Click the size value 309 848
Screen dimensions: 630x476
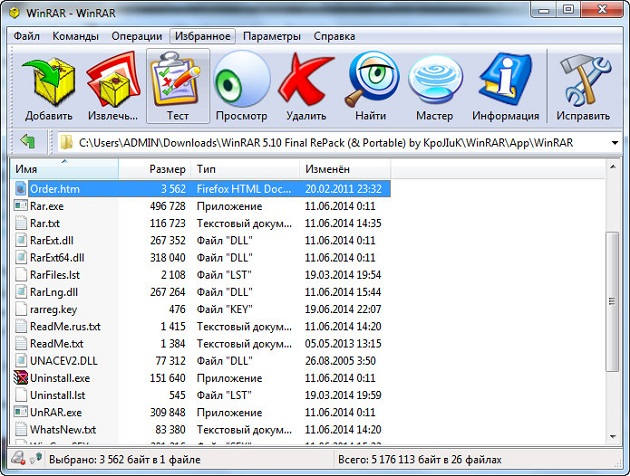coord(168,412)
